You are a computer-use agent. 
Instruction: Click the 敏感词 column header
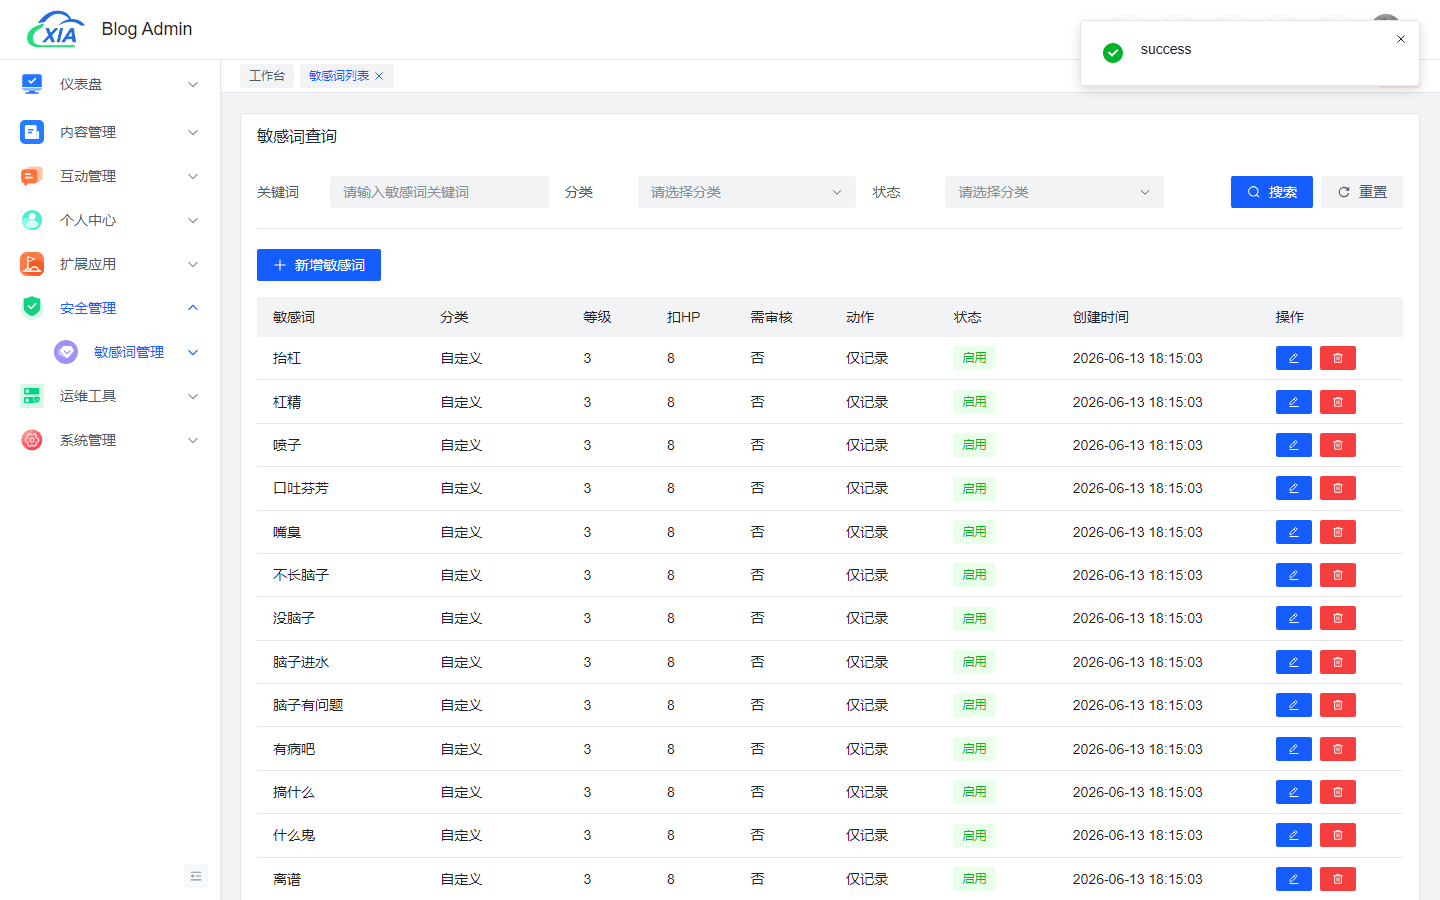point(294,317)
